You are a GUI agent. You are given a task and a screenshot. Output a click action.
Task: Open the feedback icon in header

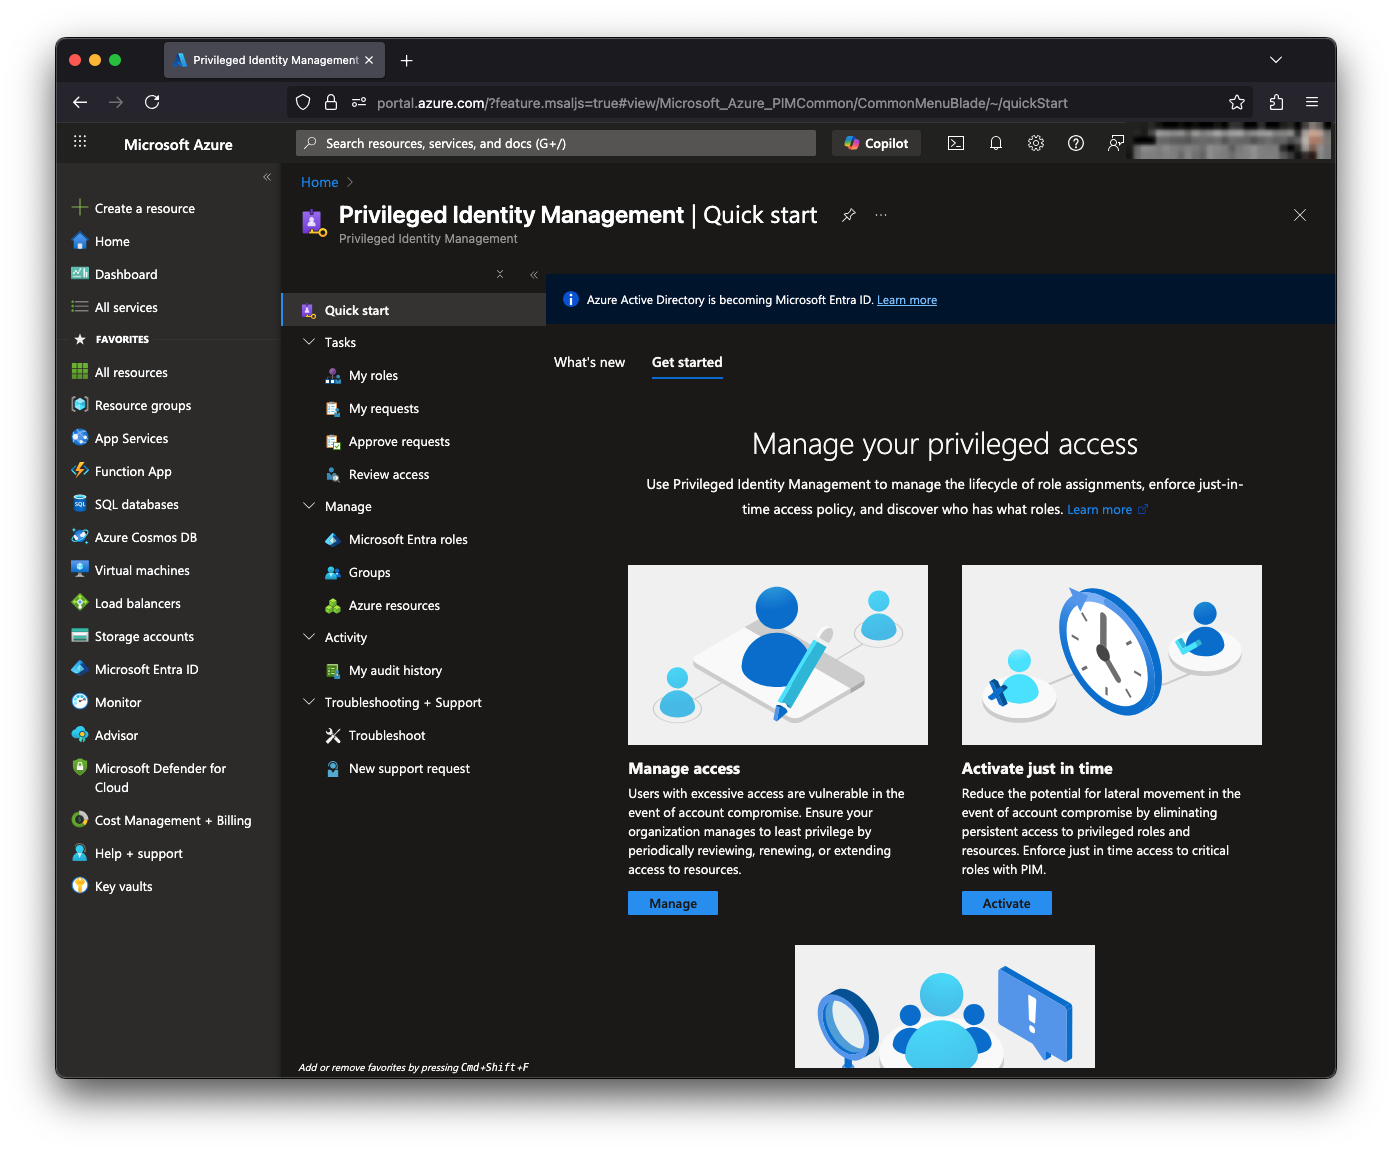click(x=1116, y=143)
